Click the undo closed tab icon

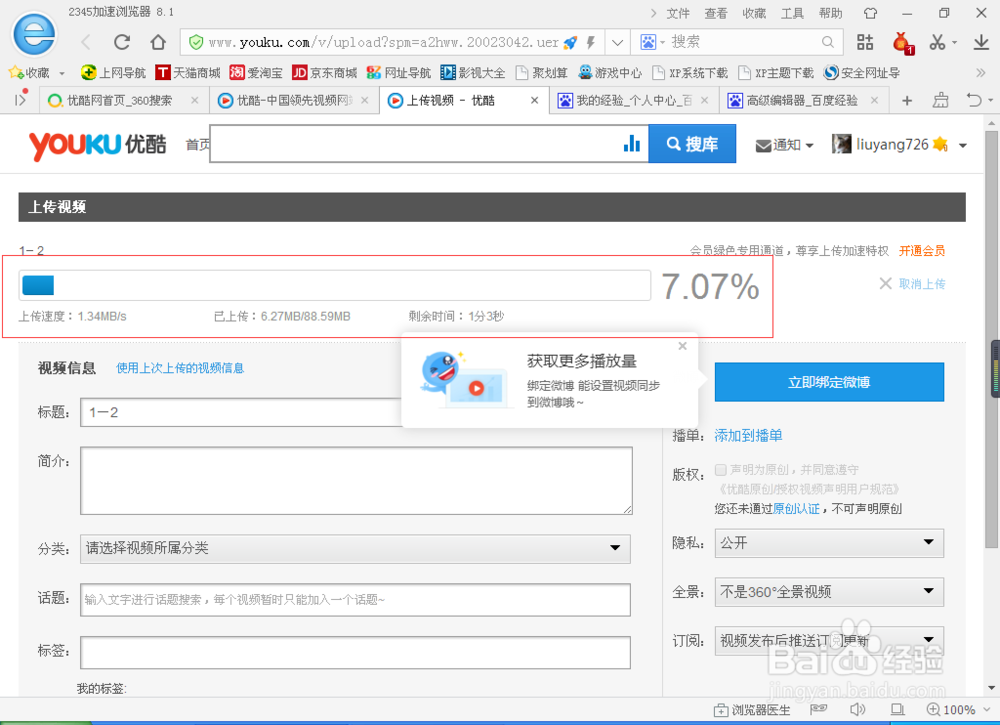click(x=974, y=101)
